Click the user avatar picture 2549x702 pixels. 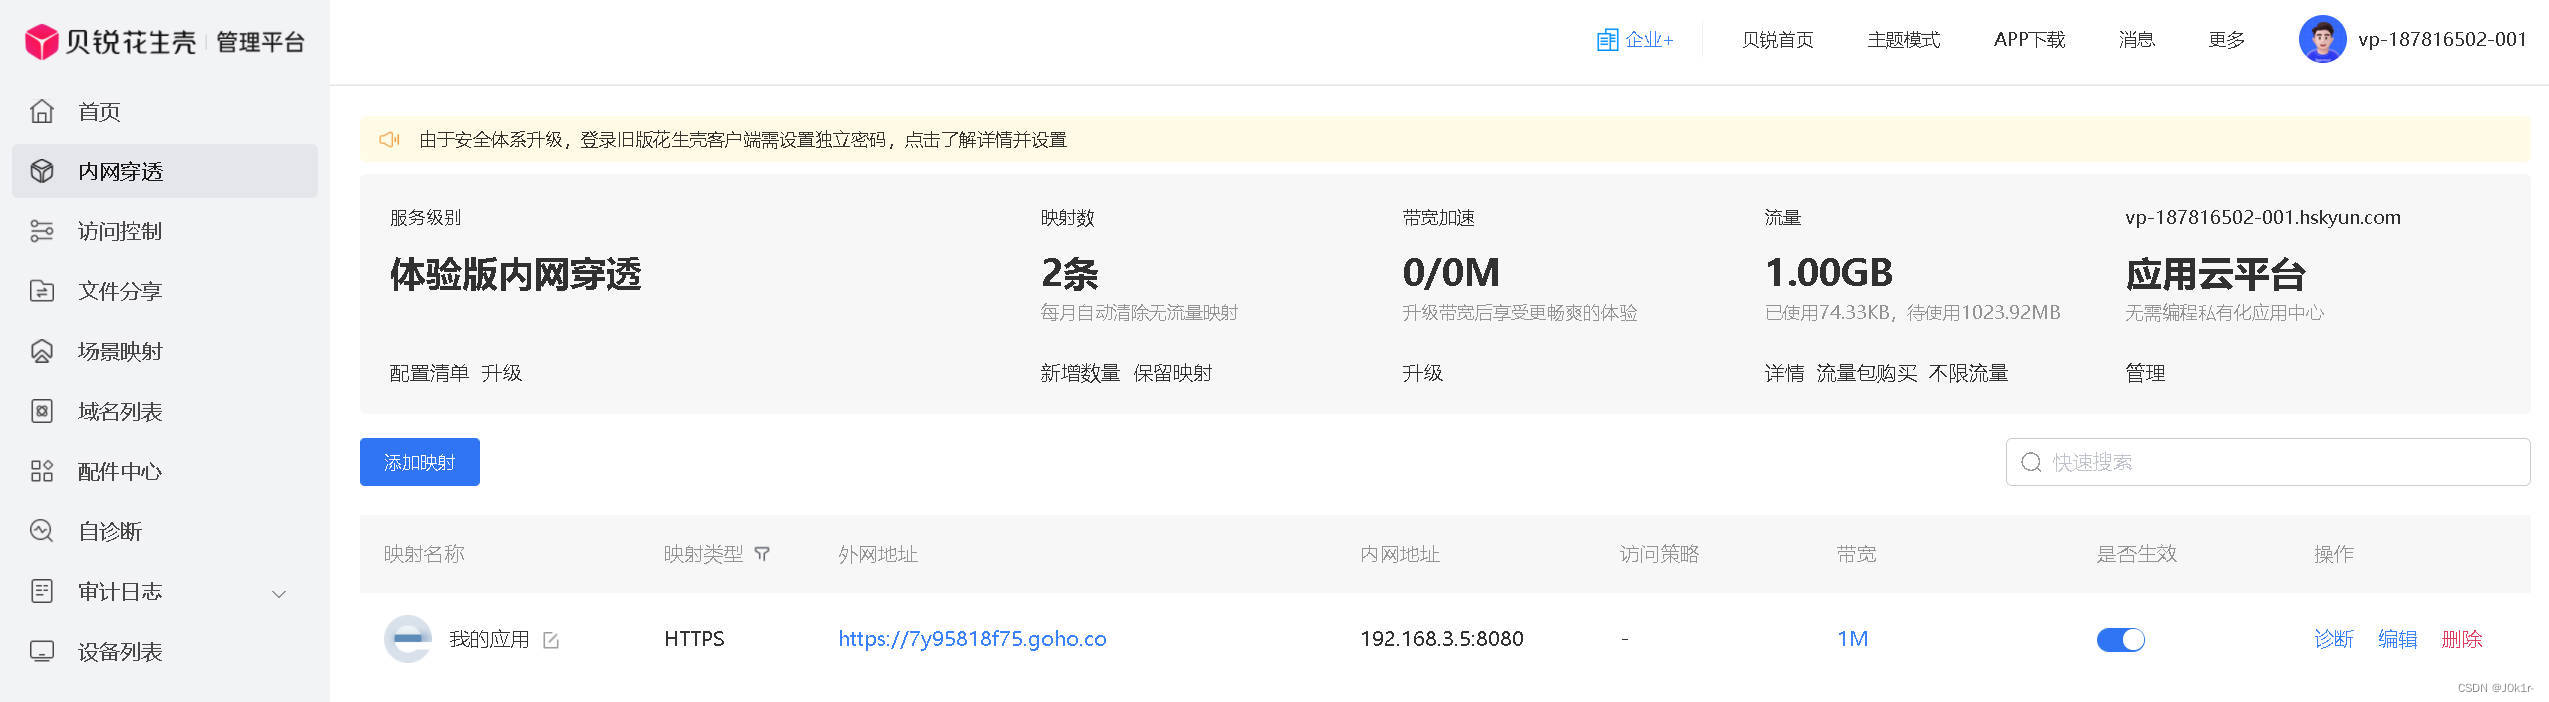point(2322,40)
